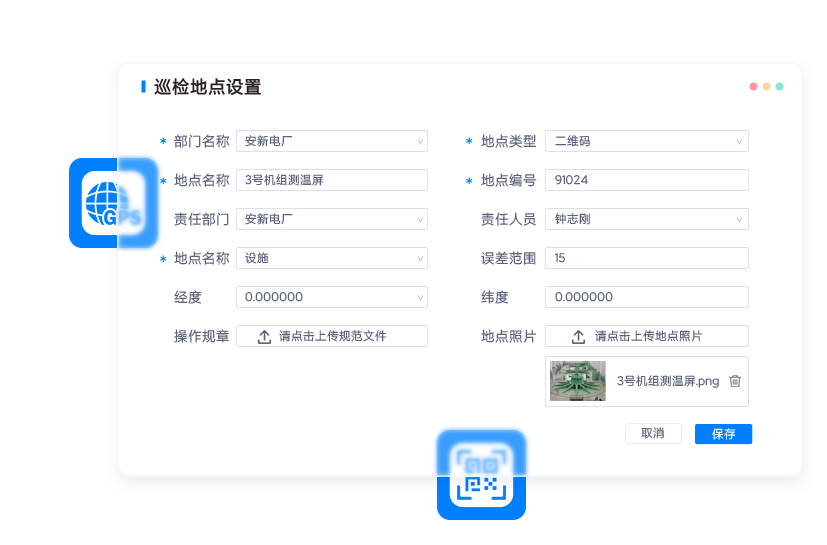Click the blue 保存 button
This screenshot has height=545, width=827.
click(723, 434)
